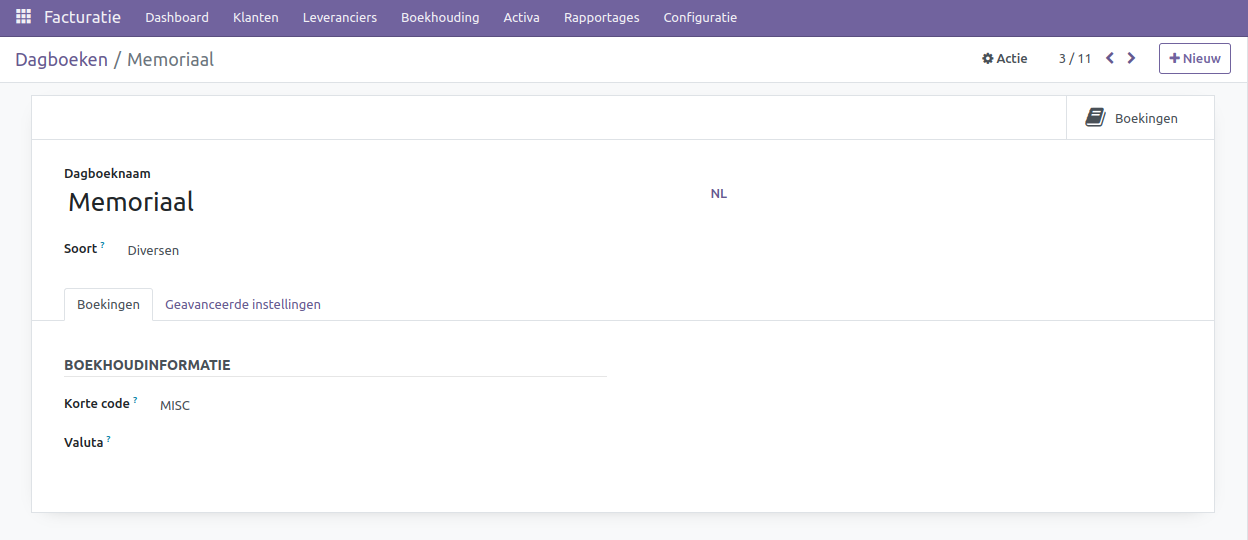Select the Boekingen tab
The width and height of the screenshot is (1248, 540).
pos(108,304)
